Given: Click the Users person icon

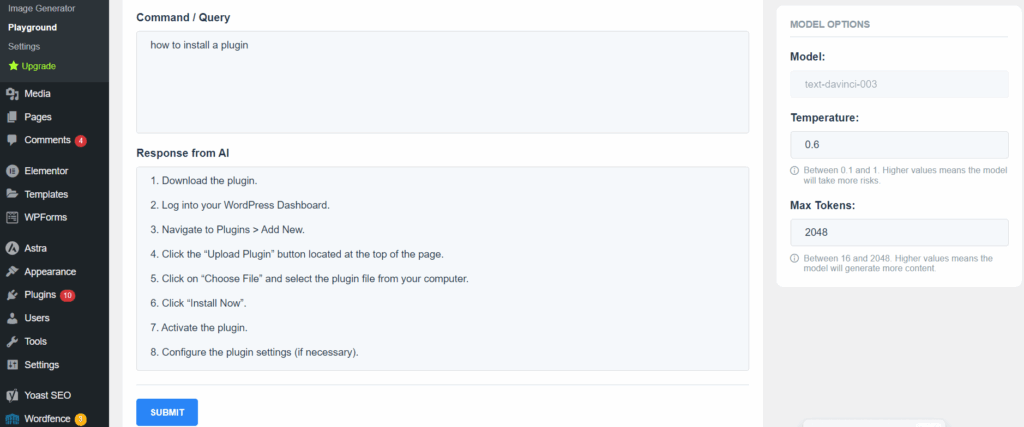Looking at the screenshot, I should tap(12, 318).
